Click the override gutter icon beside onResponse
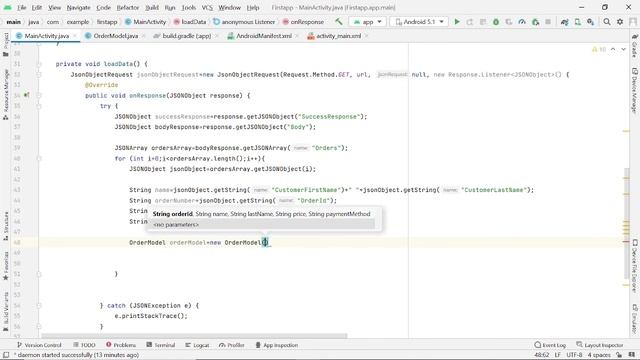 point(27,95)
